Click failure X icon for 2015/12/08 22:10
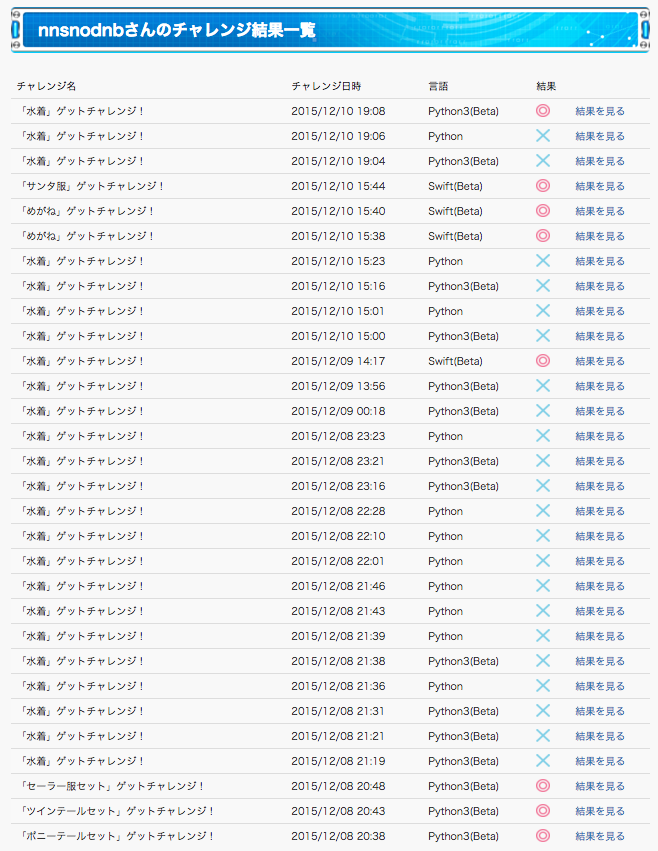The image size is (658, 851). click(x=543, y=536)
